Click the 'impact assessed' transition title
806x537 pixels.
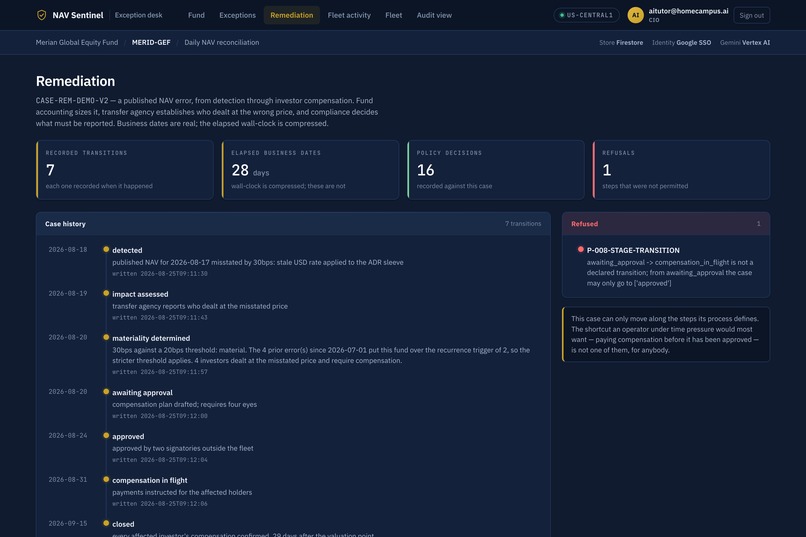pos(140,294)
